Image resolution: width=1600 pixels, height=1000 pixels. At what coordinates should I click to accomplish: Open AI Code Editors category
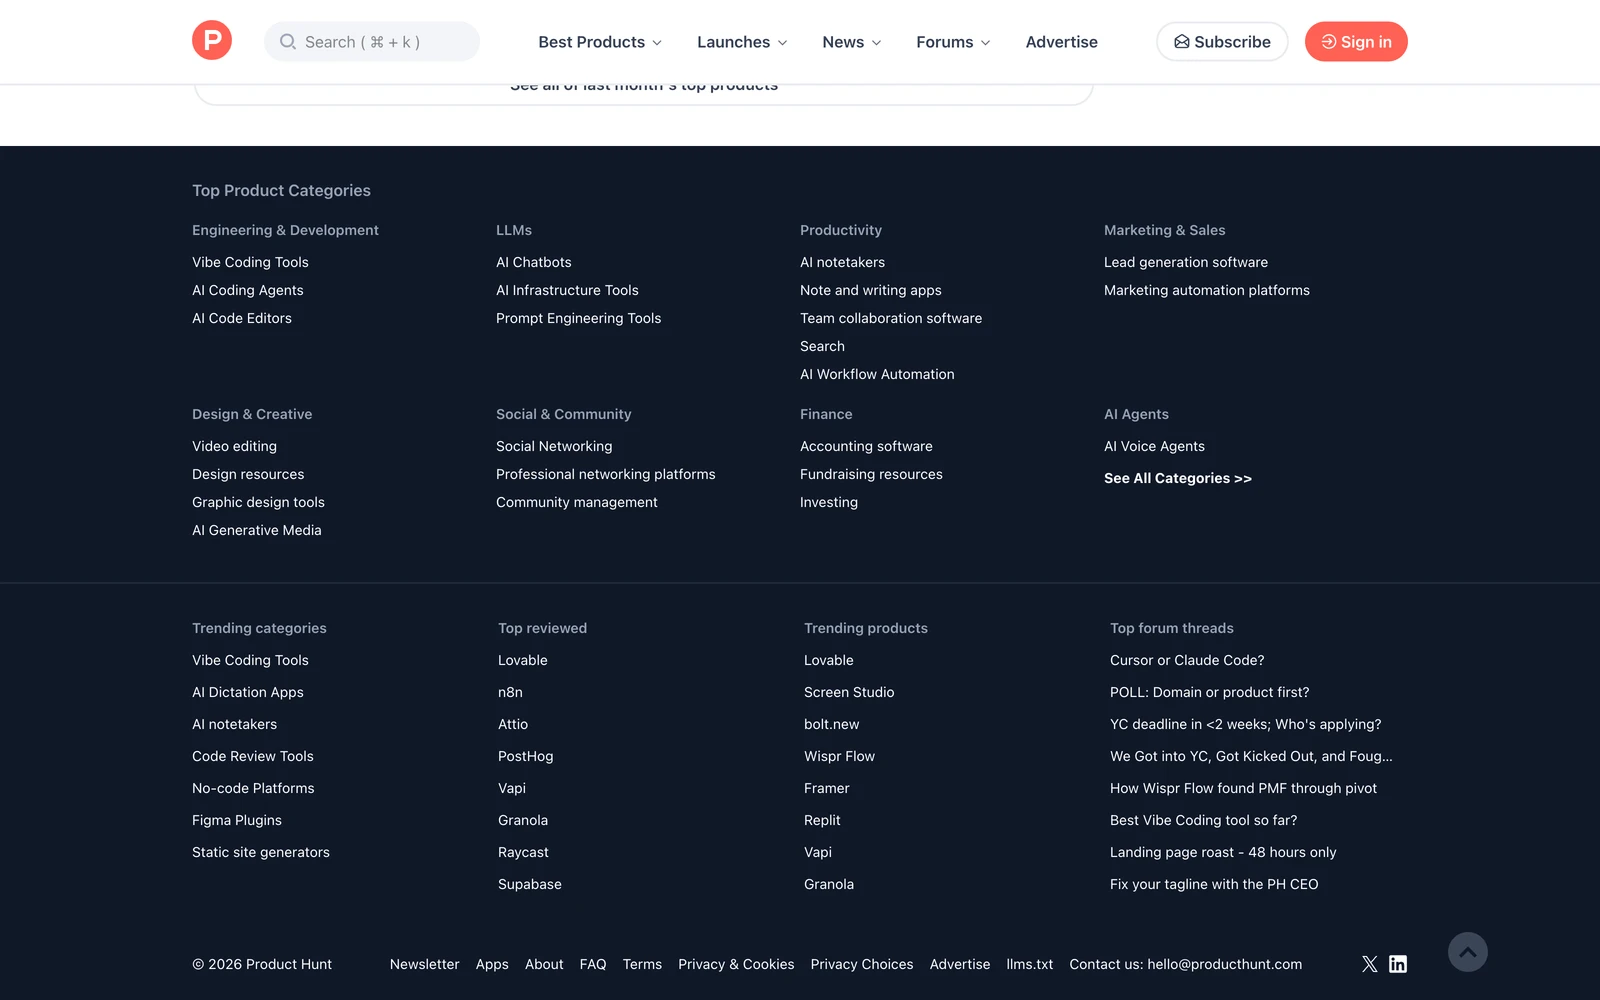tap(242, 318)
